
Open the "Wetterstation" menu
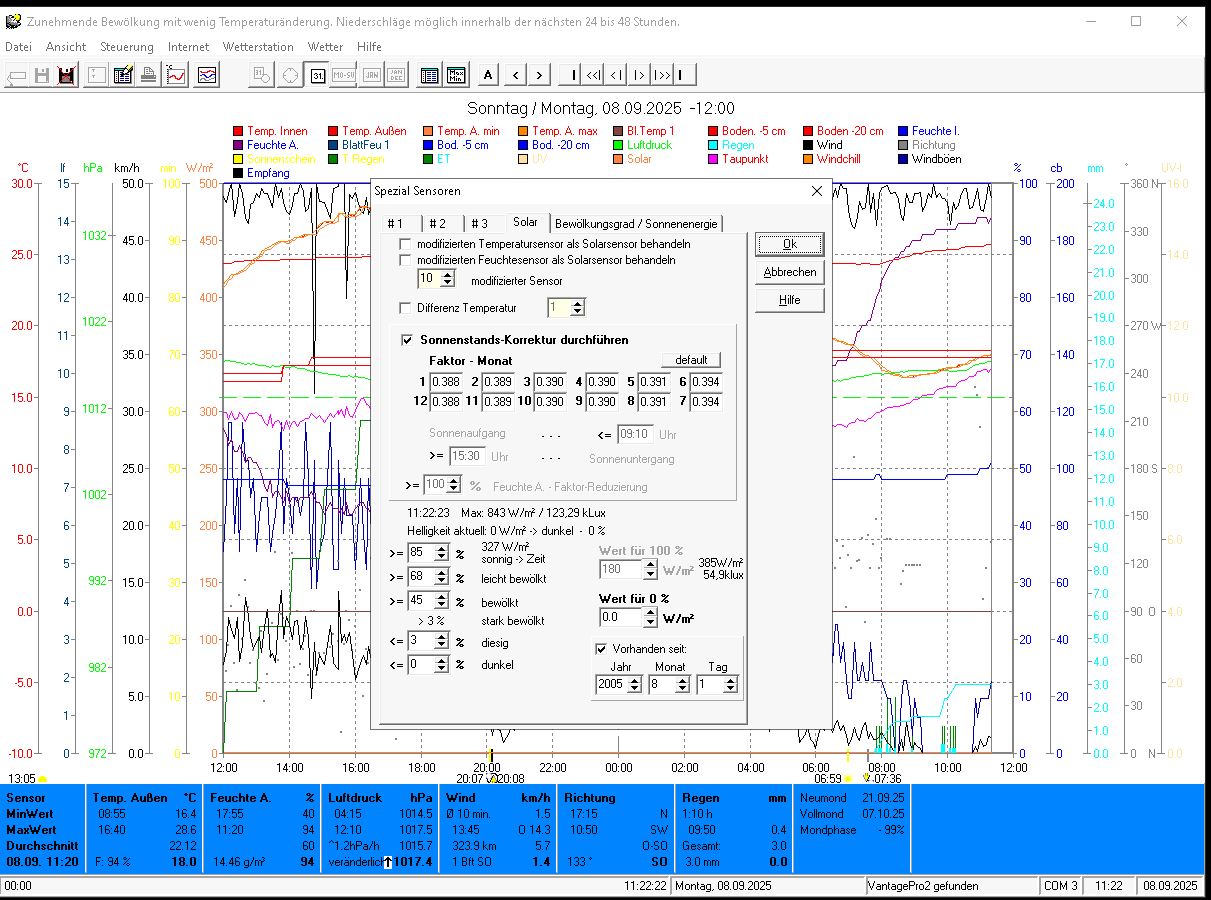pos(258,47)
